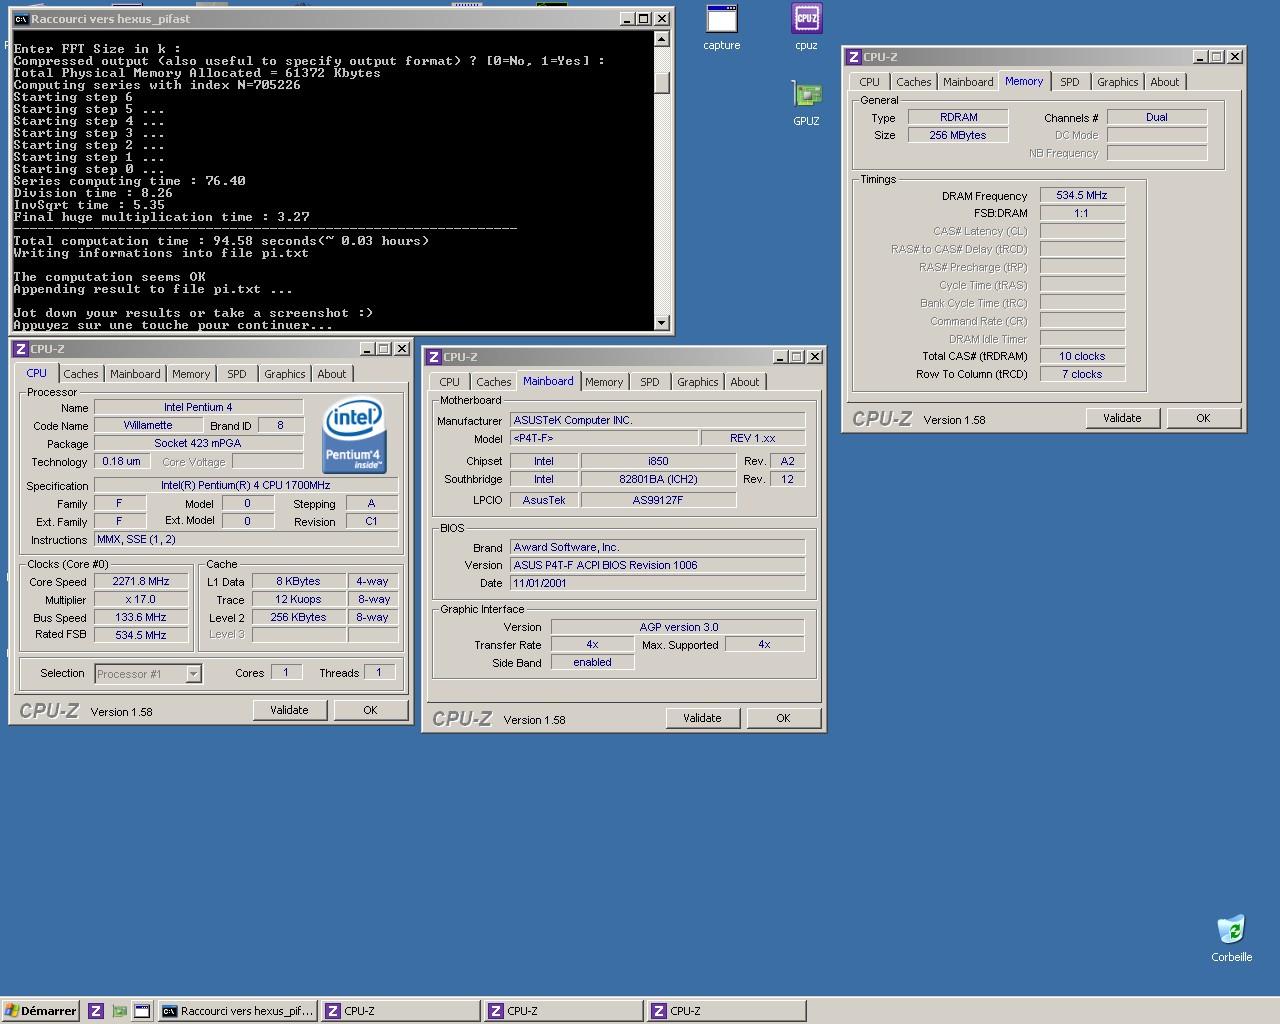Open the Démarrer start menu

pos(40,1011)
